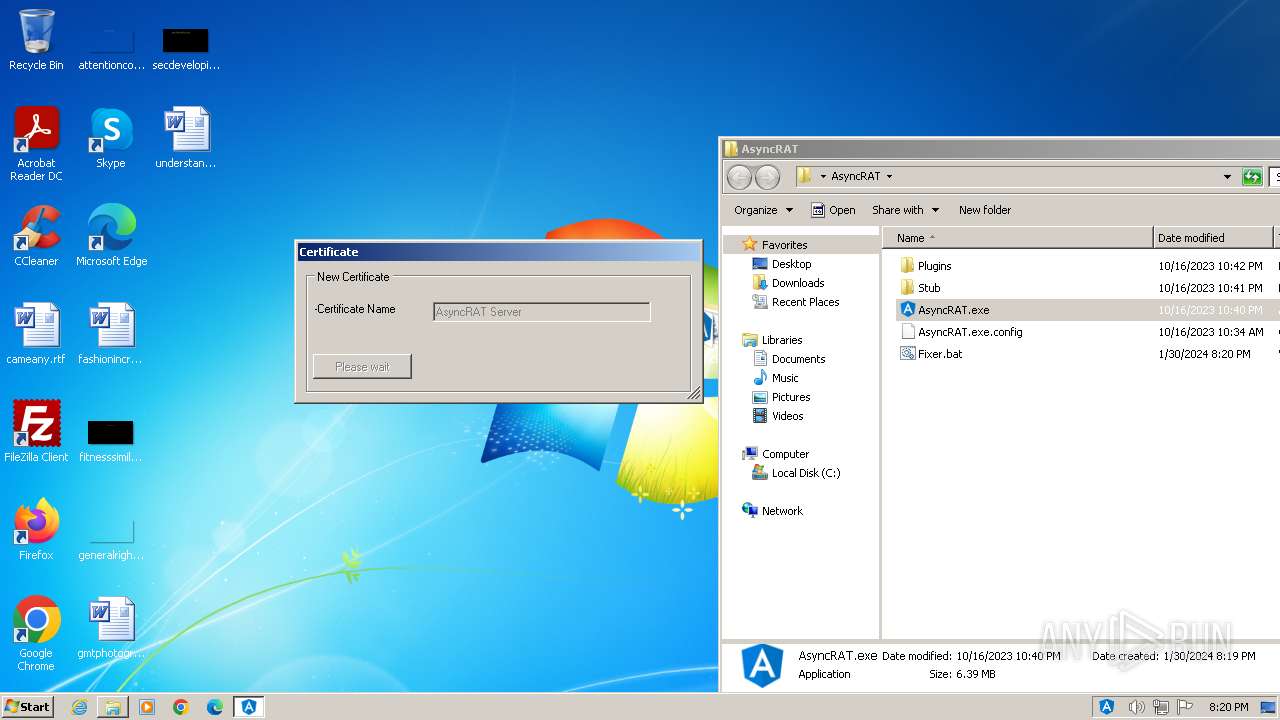
Task: Select the secdevelopi... desktop file
Action: [x=185, y=48]
